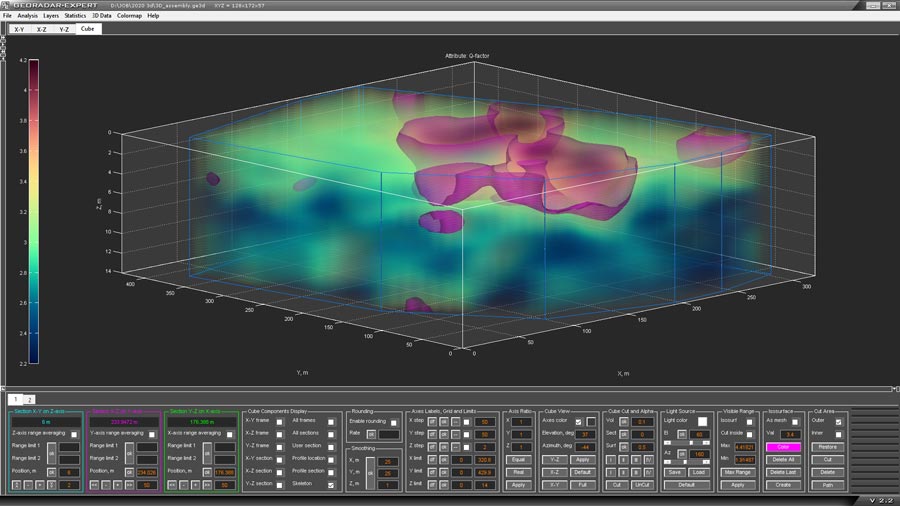Toggle the Outer cut area checkbox

pyautogui.click(x=838, y=421)
